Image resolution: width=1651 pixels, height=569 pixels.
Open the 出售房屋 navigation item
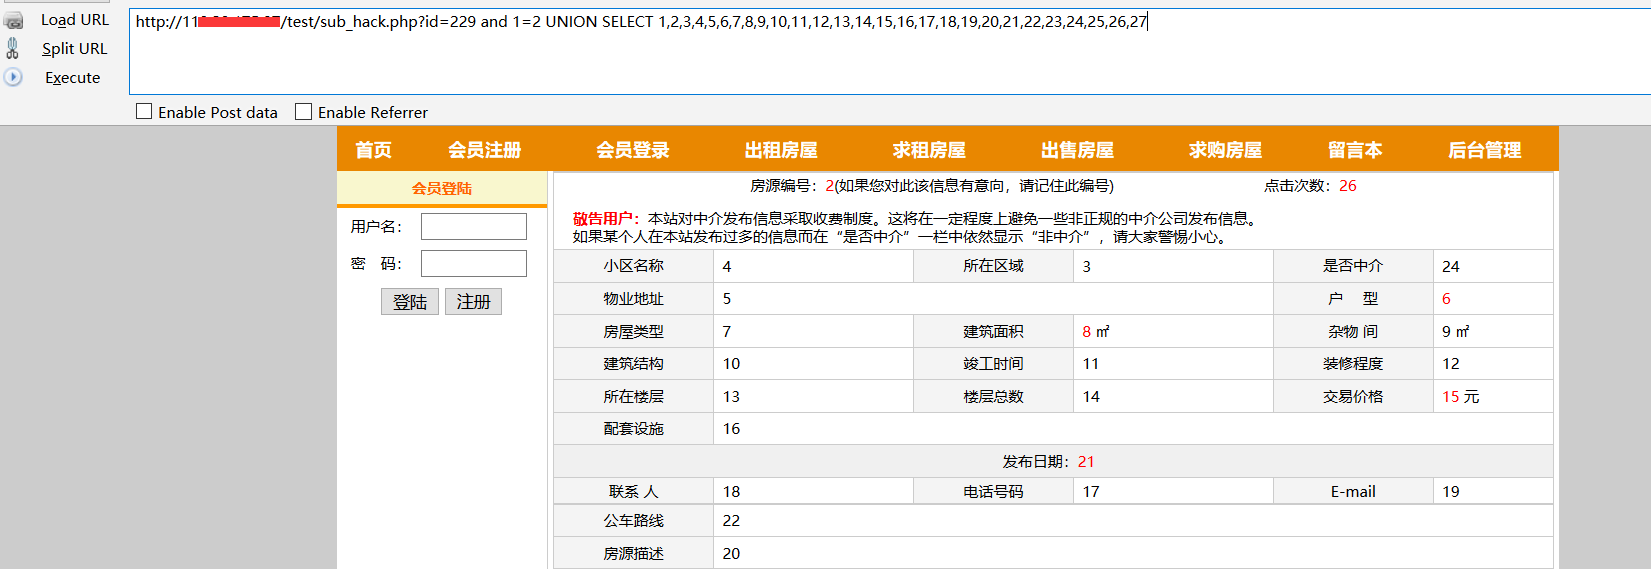click(x=1077, y=150)
